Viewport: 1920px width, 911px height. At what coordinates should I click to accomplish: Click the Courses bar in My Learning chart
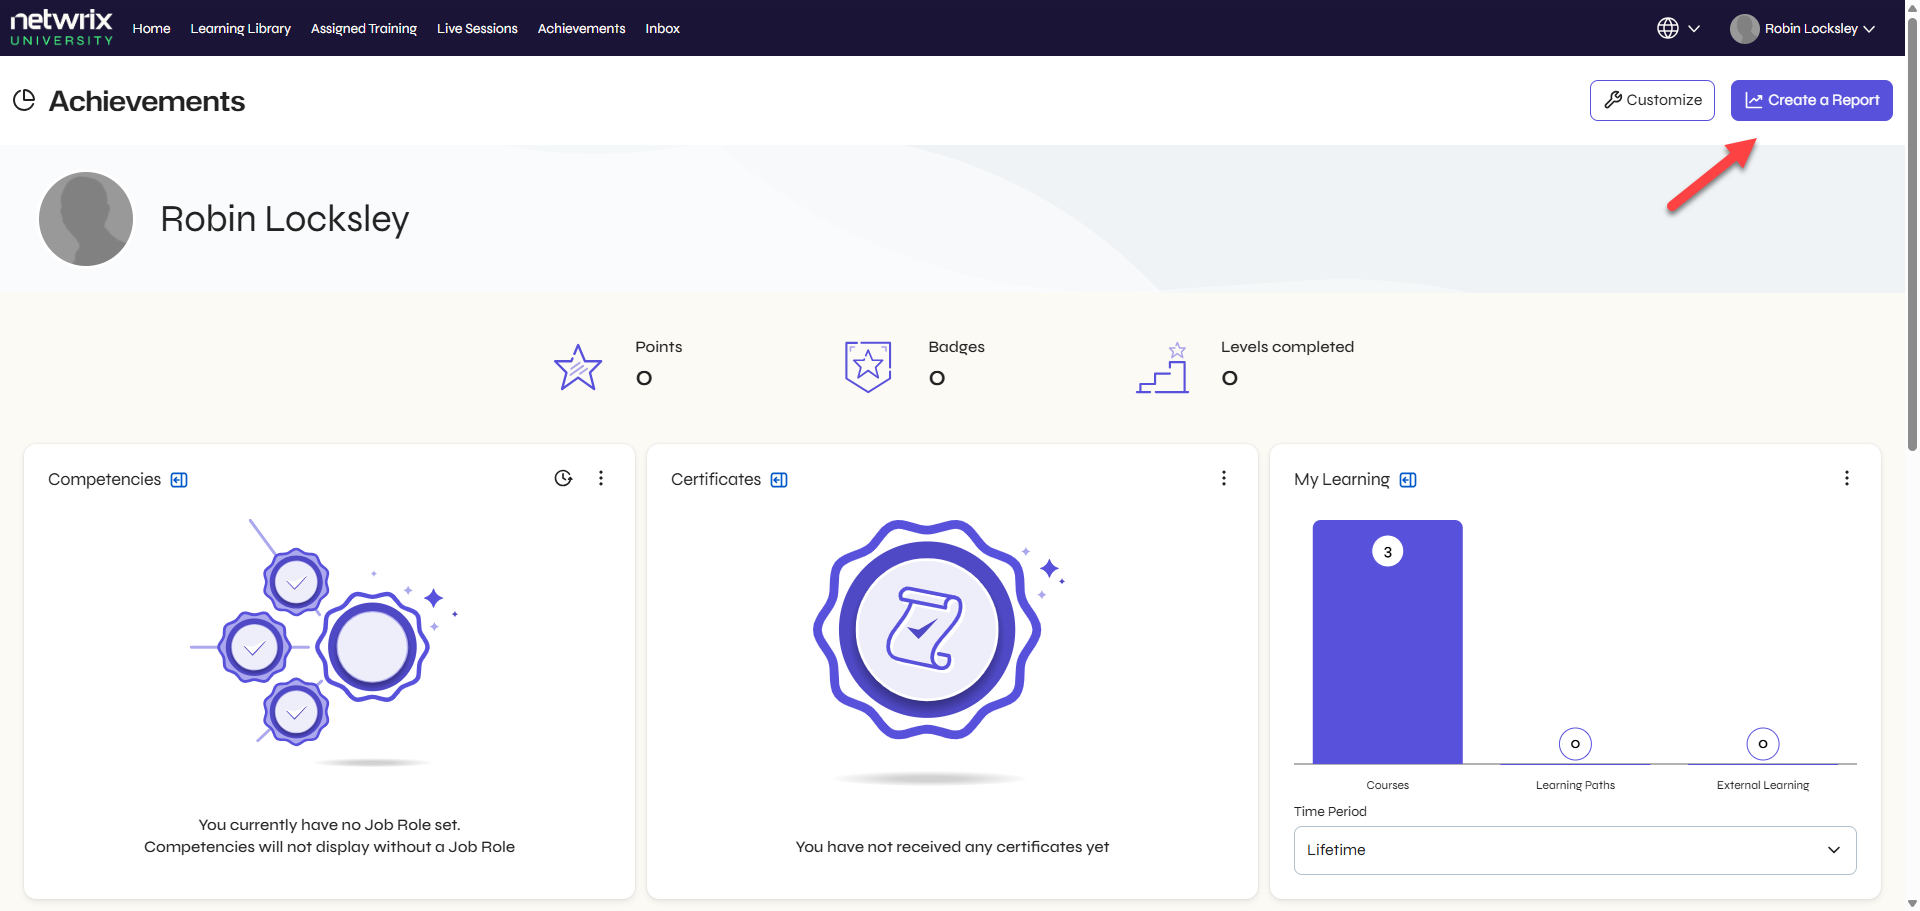(1387, 650)
